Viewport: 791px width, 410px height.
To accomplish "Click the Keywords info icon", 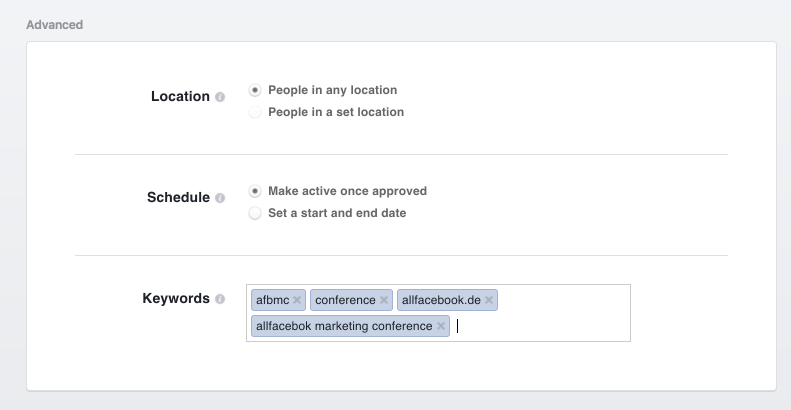I will (220, 299).
